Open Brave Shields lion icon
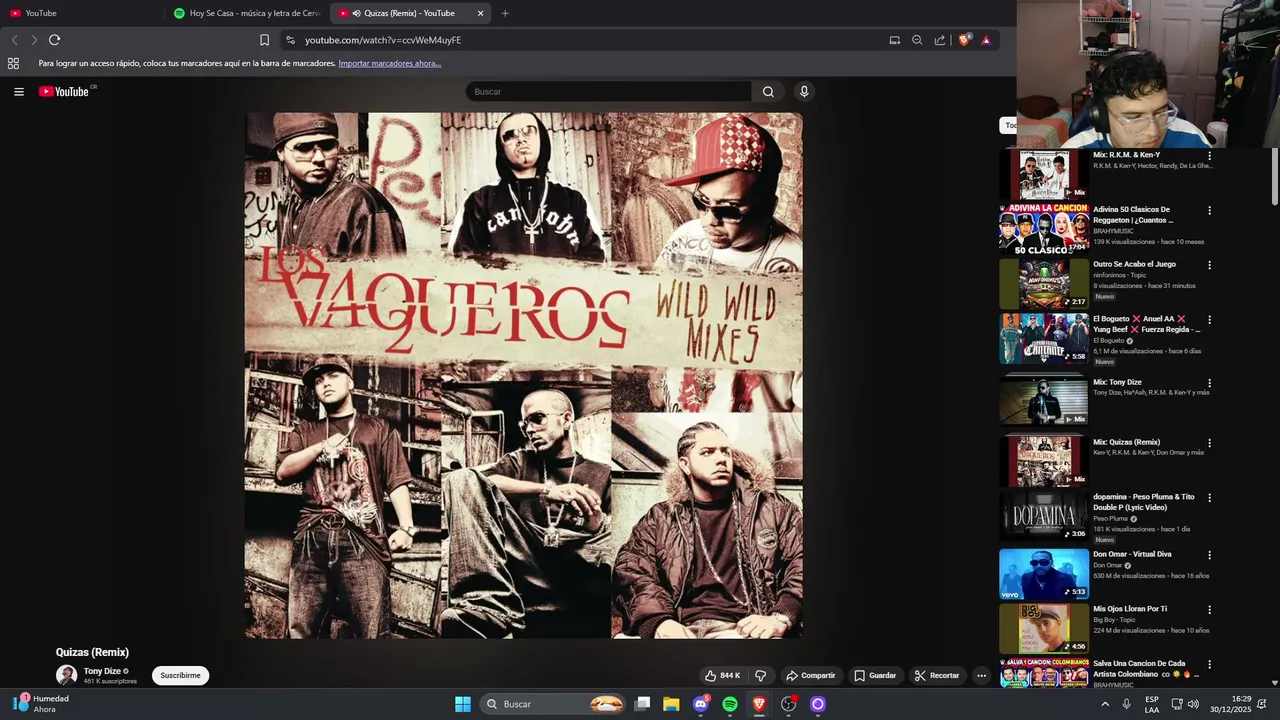1280x720 pixels. [964, 40]
